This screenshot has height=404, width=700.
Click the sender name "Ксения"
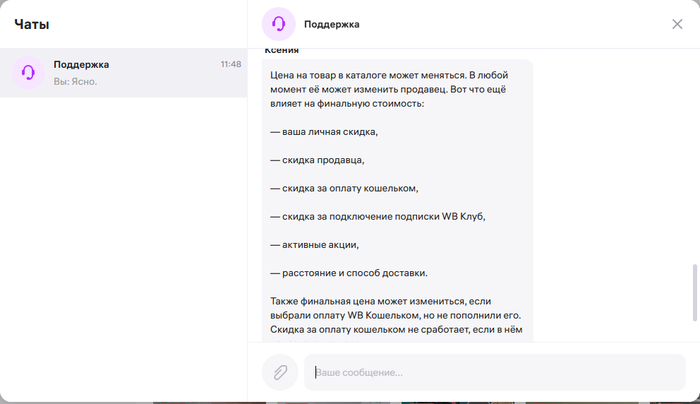pos(281,51)
